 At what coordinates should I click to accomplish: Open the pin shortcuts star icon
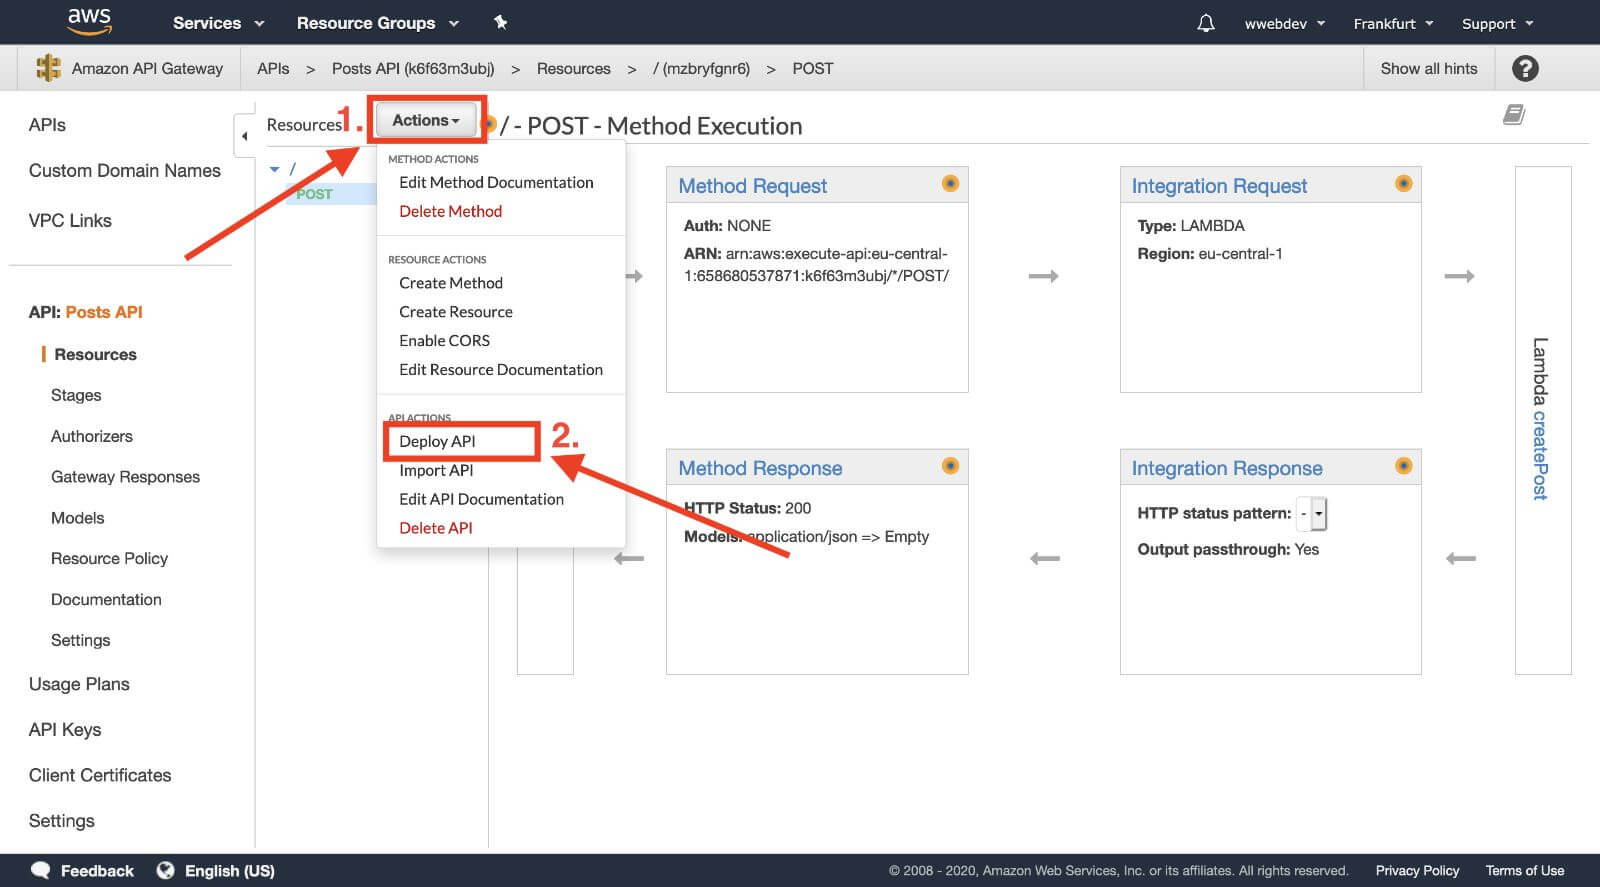point(501,22)
